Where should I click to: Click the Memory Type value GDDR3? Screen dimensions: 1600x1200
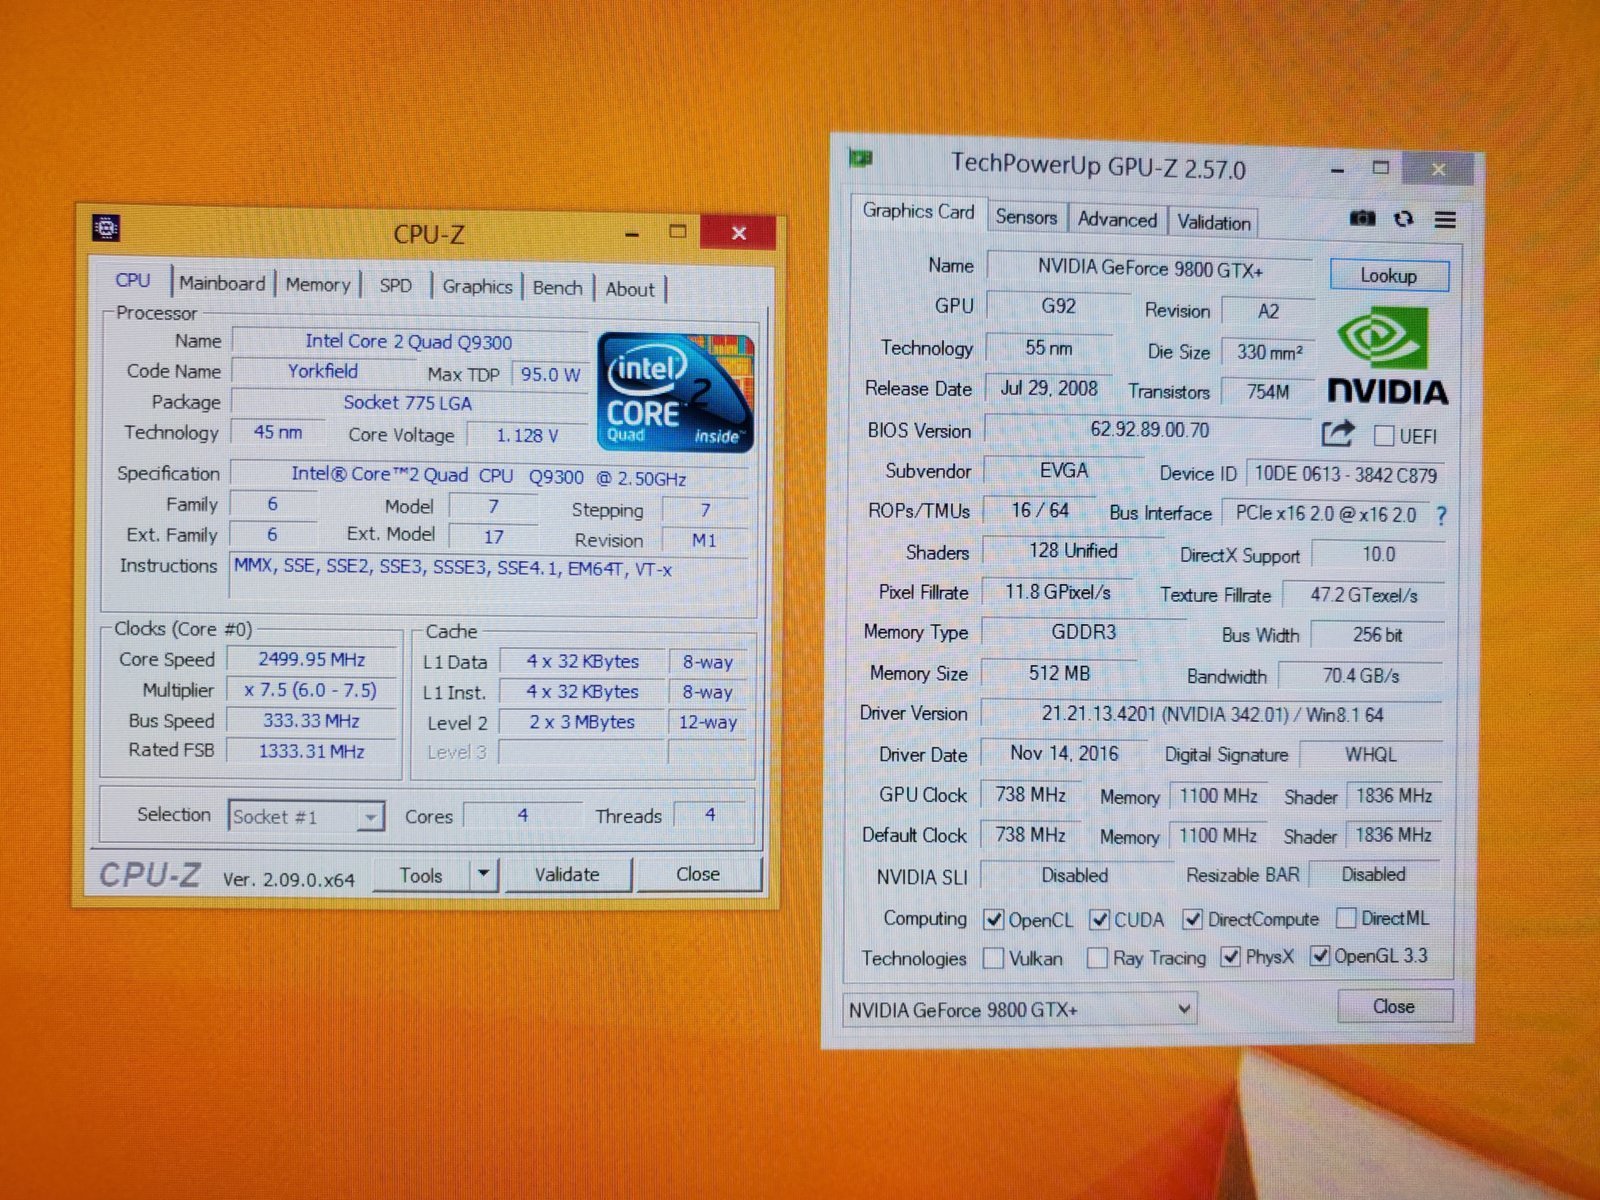click(x=1083, y=632)
